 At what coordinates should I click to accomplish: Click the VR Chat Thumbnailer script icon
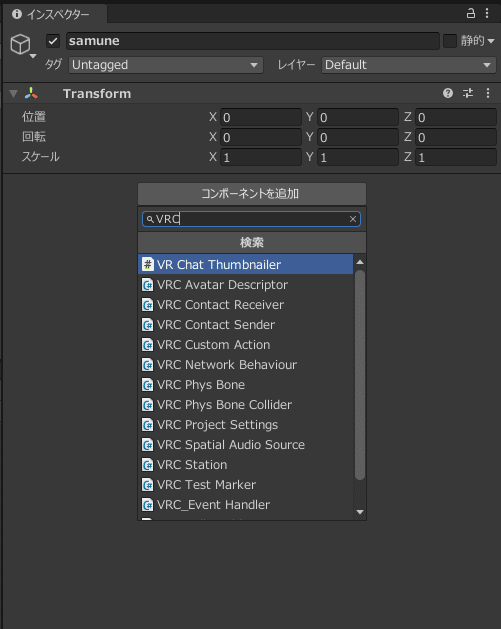[x=148, y=264]
